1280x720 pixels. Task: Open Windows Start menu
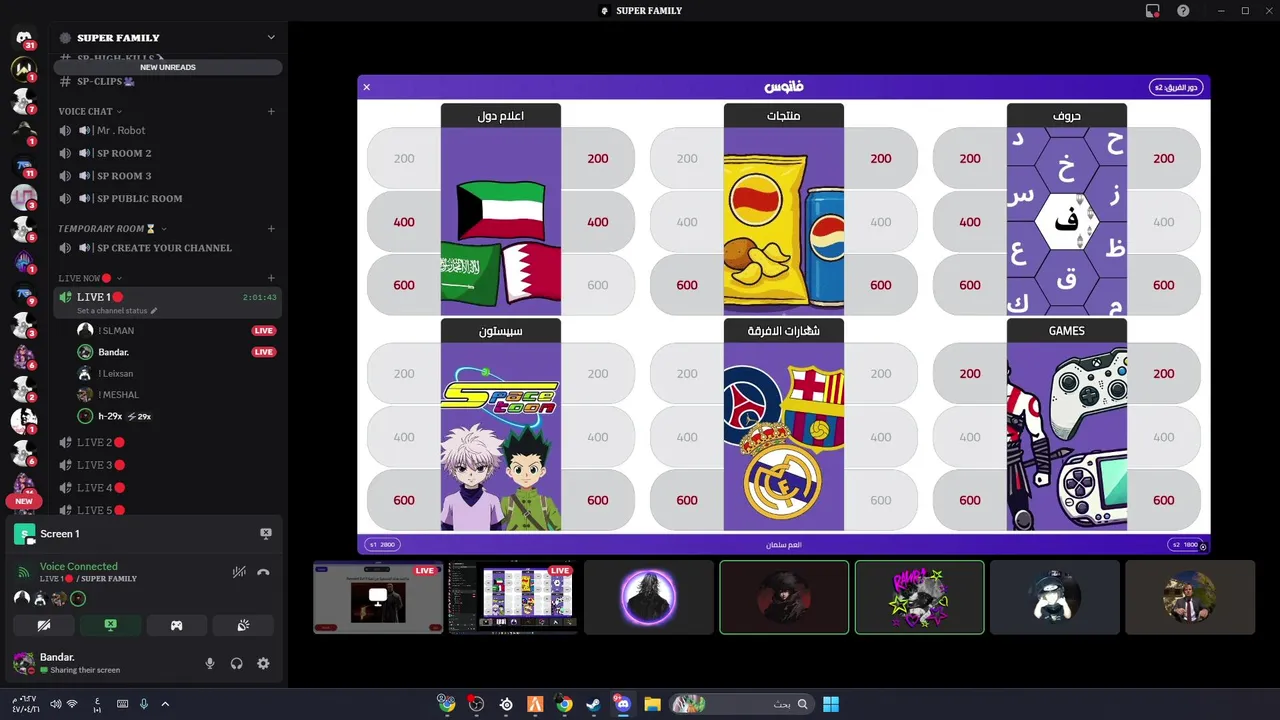tap(831, 704)
